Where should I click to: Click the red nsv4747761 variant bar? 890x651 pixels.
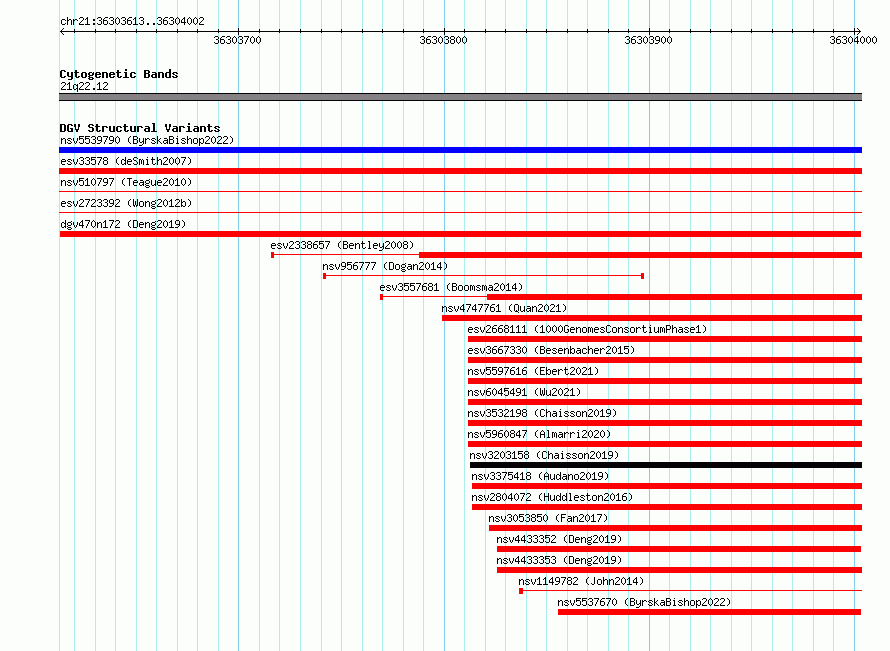click(x=652, y=318)
